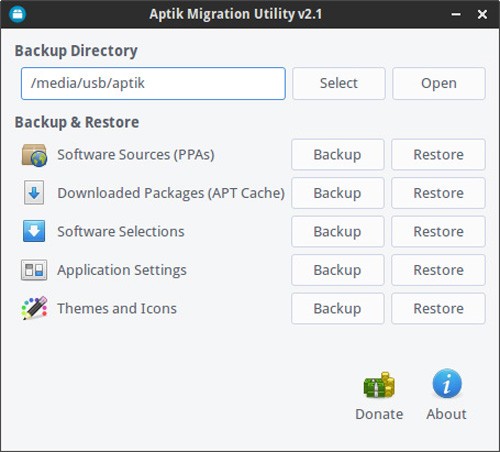Click the Application Settings panel icon
Screen dimensions: 500x452
coord(34,270)
